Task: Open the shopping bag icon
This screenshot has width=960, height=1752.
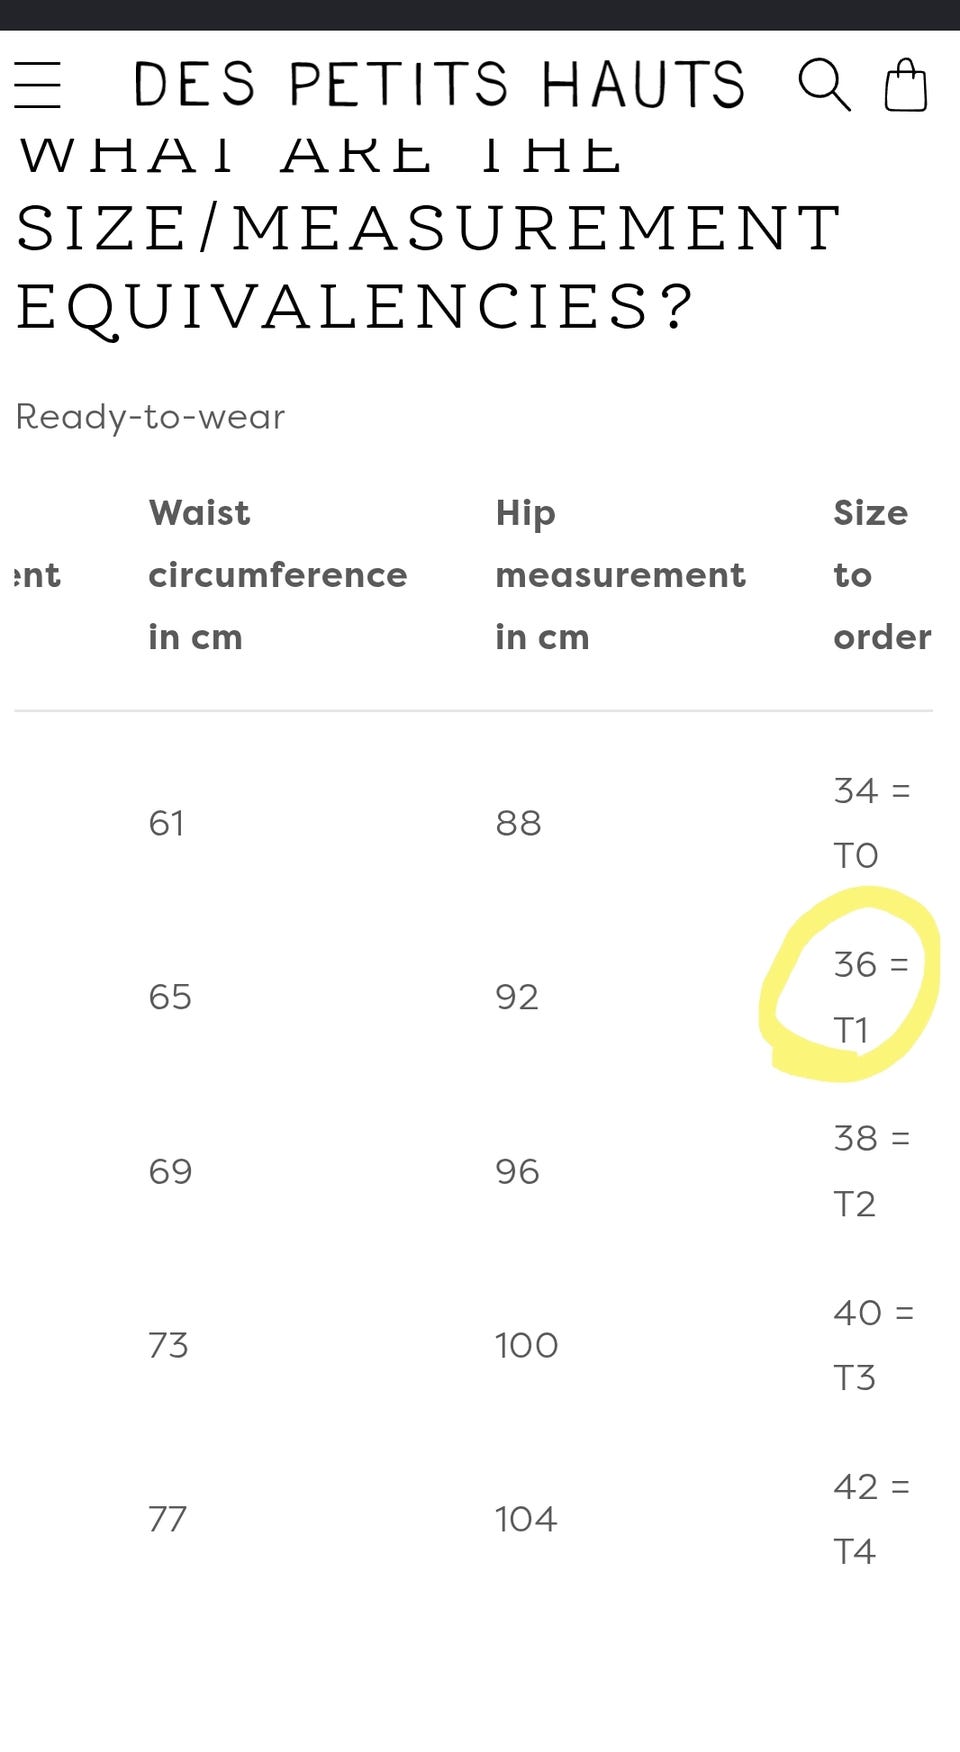Action: tap(906, 84)
